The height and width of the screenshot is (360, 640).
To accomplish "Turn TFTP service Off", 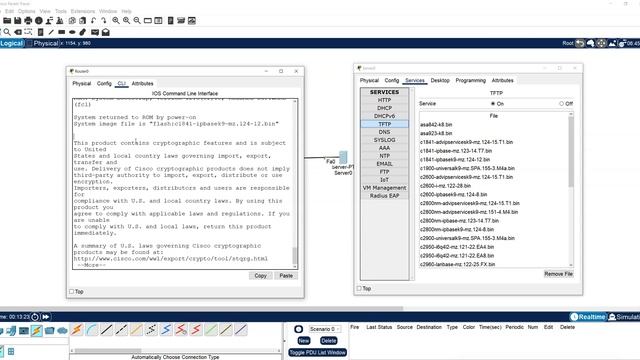I will pos(562,104).
